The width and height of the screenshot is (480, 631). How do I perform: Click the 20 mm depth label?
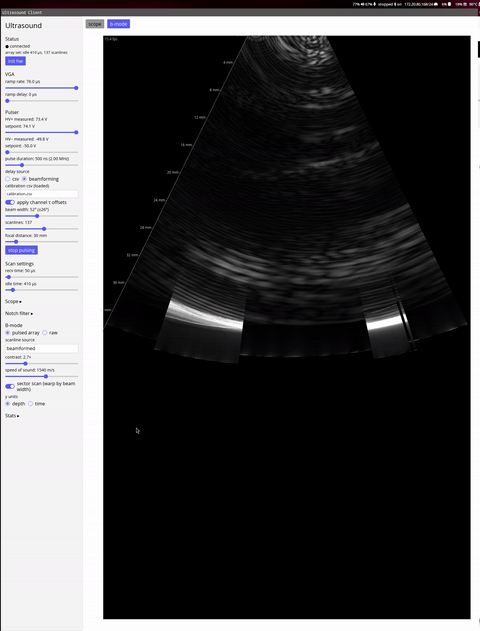point(173,172)
